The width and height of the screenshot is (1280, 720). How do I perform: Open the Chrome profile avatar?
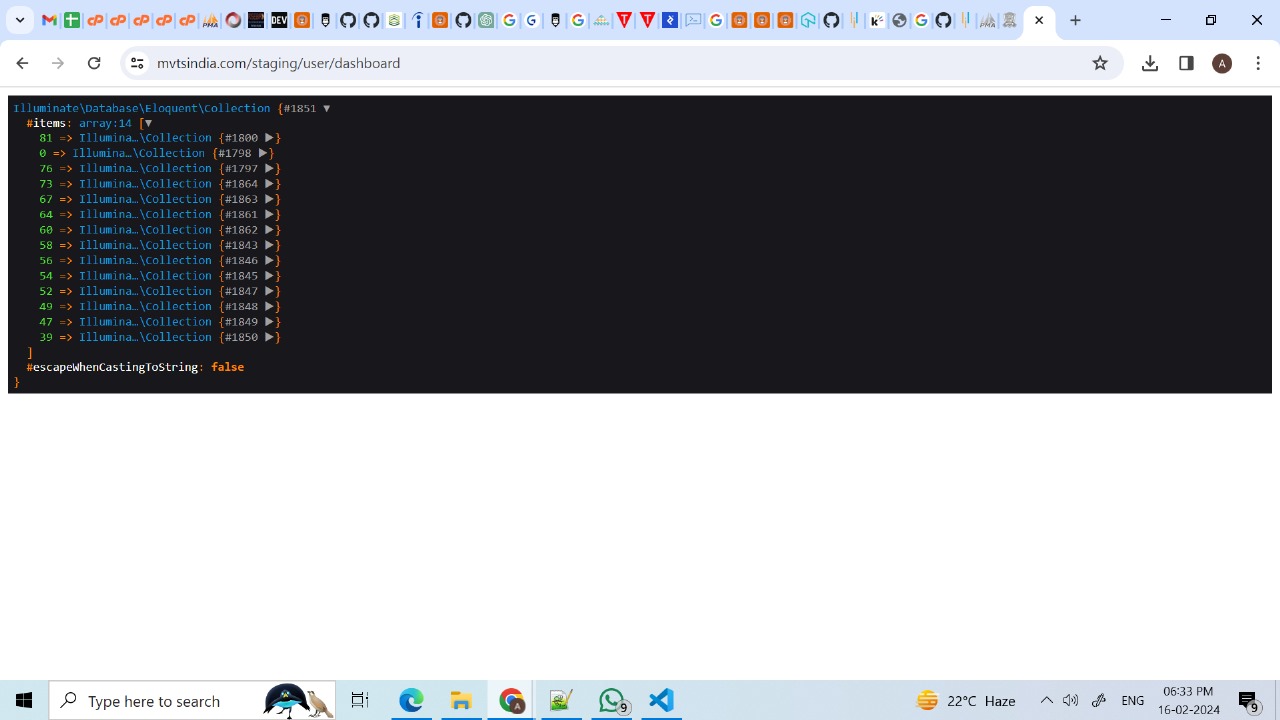(x=1222, y=63)
